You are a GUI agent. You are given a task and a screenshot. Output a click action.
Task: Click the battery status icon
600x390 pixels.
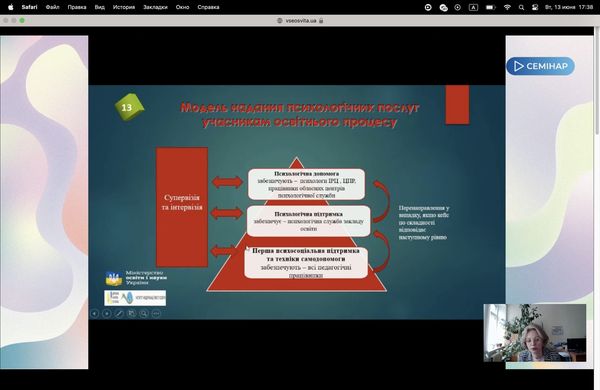(x=491, y=7)
